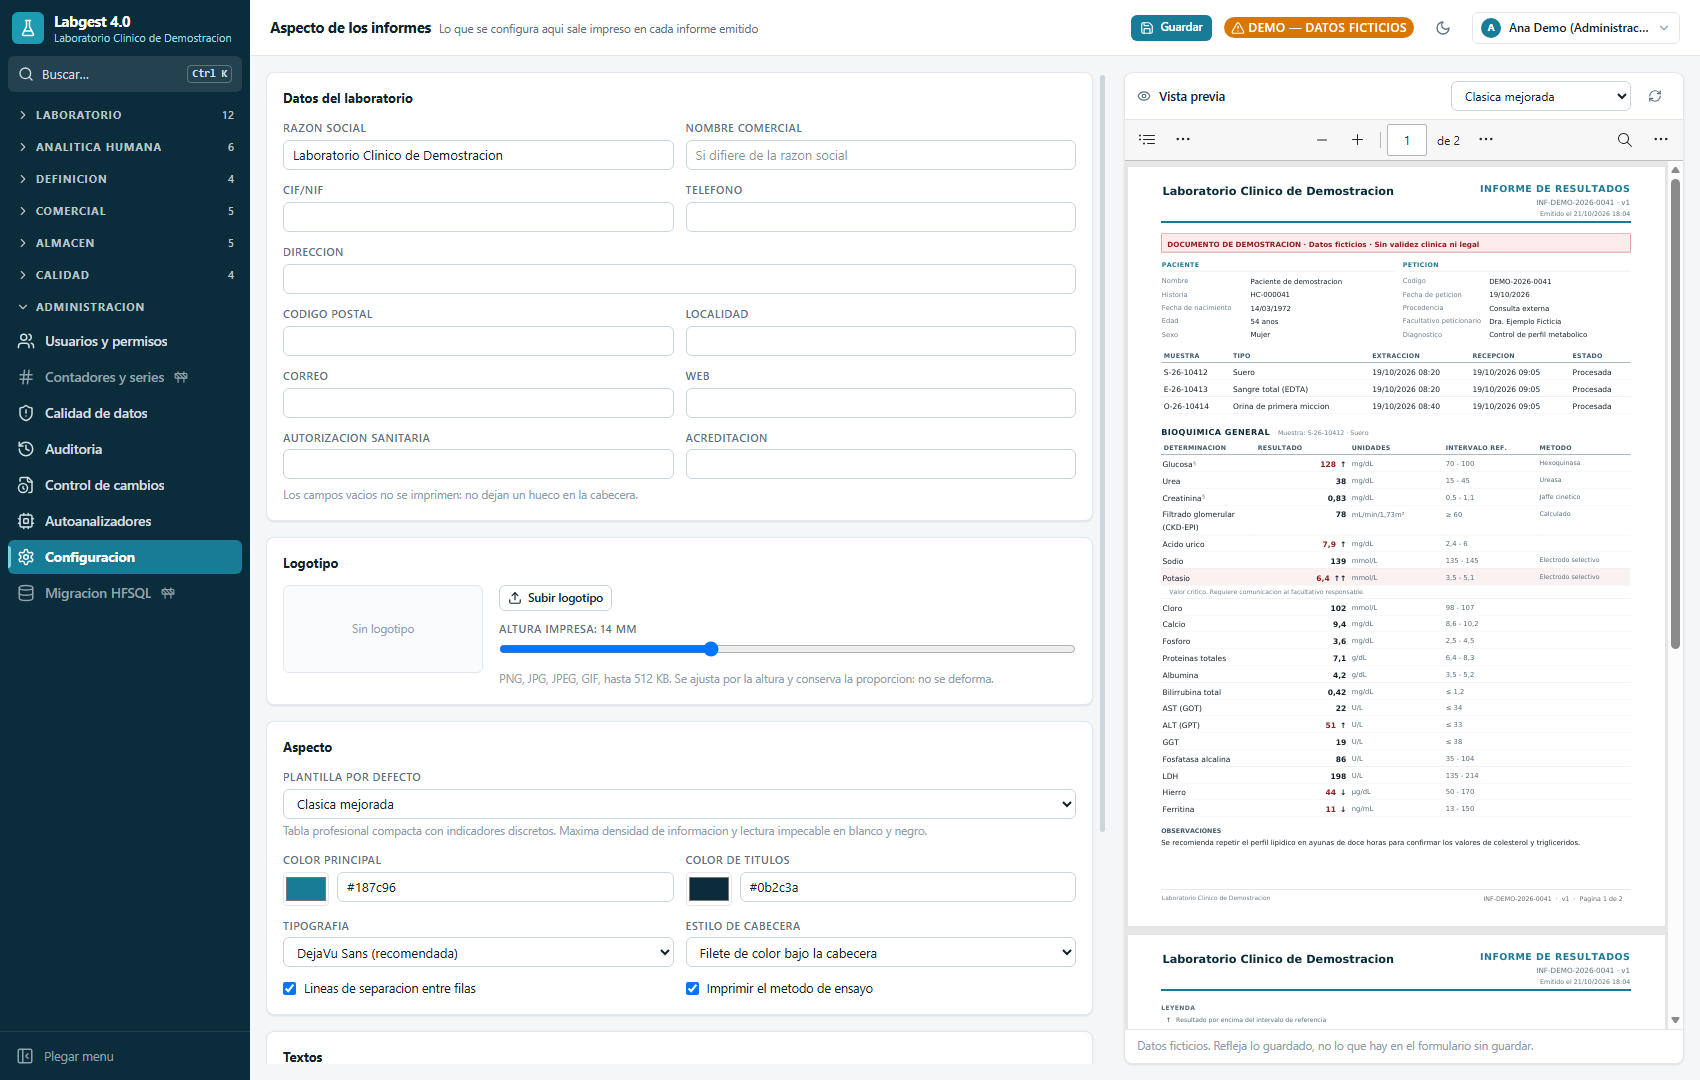Image resolution: width=1700 pixels, height=1080 pixels.
Task: Click the Guardar button
Action: pos(1171,28)
